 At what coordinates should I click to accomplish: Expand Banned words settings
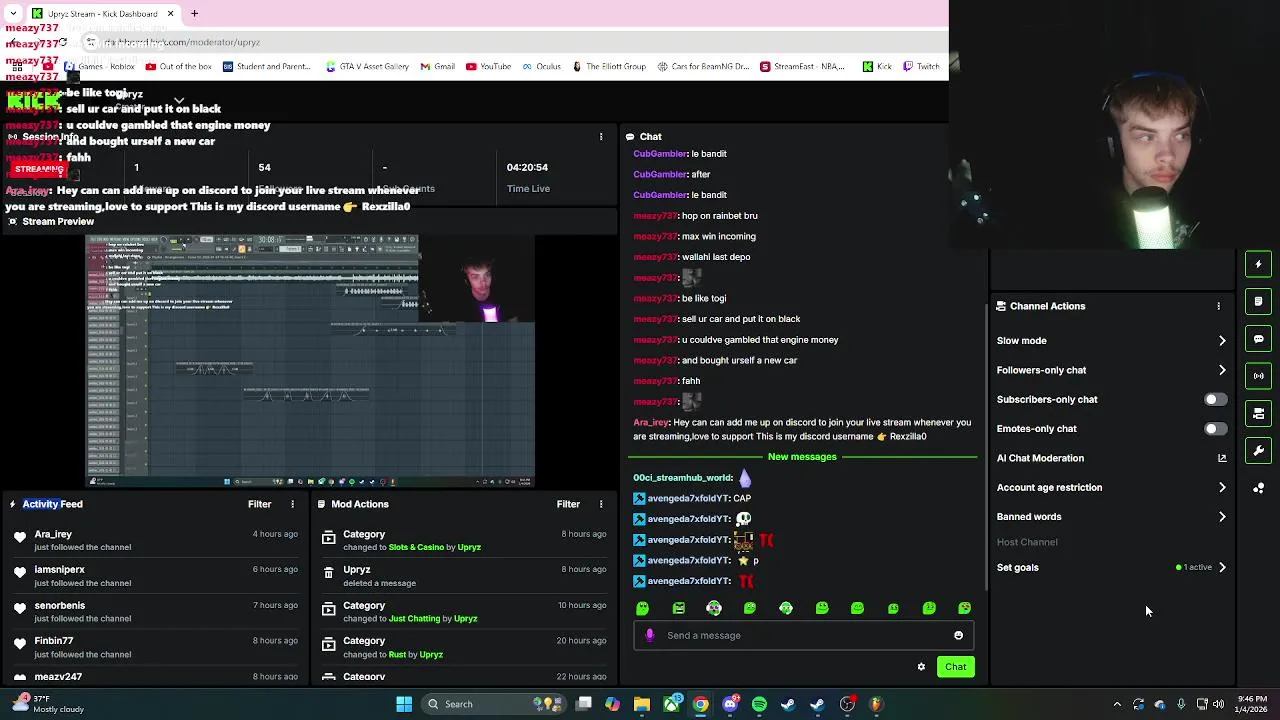pyautogui.click(x=1222, y=517)
